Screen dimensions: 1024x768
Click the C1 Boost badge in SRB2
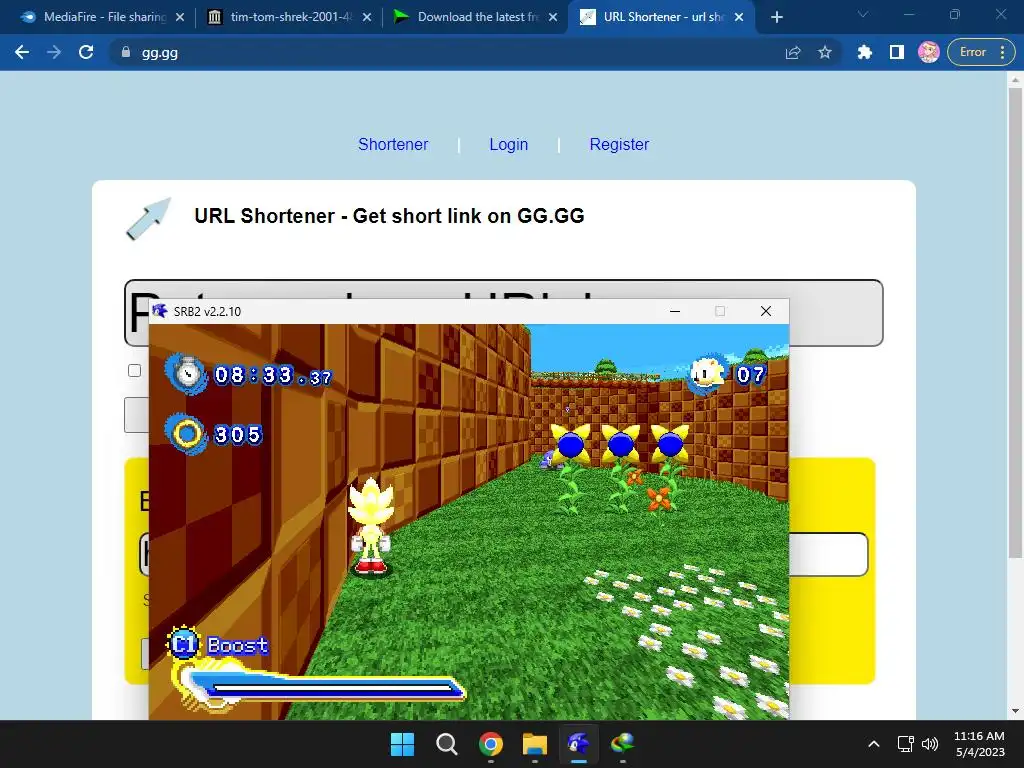pos(183,644)
